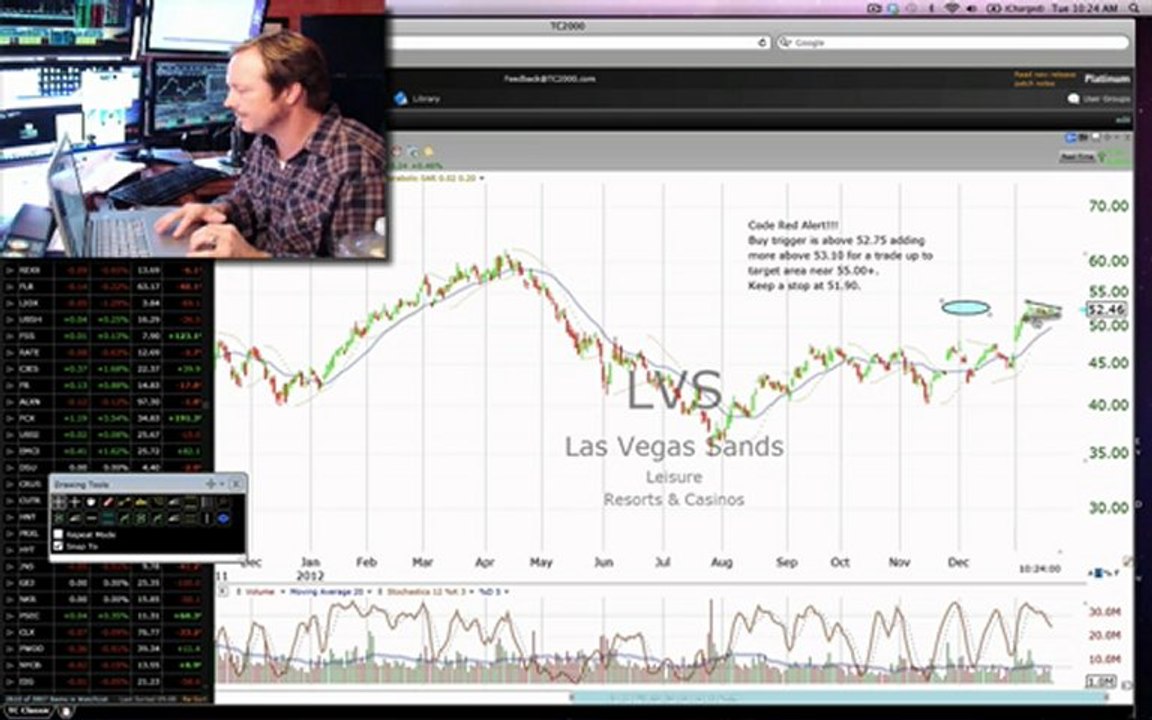Select the plain horizontal line drawing tool

tap(91, 518)
